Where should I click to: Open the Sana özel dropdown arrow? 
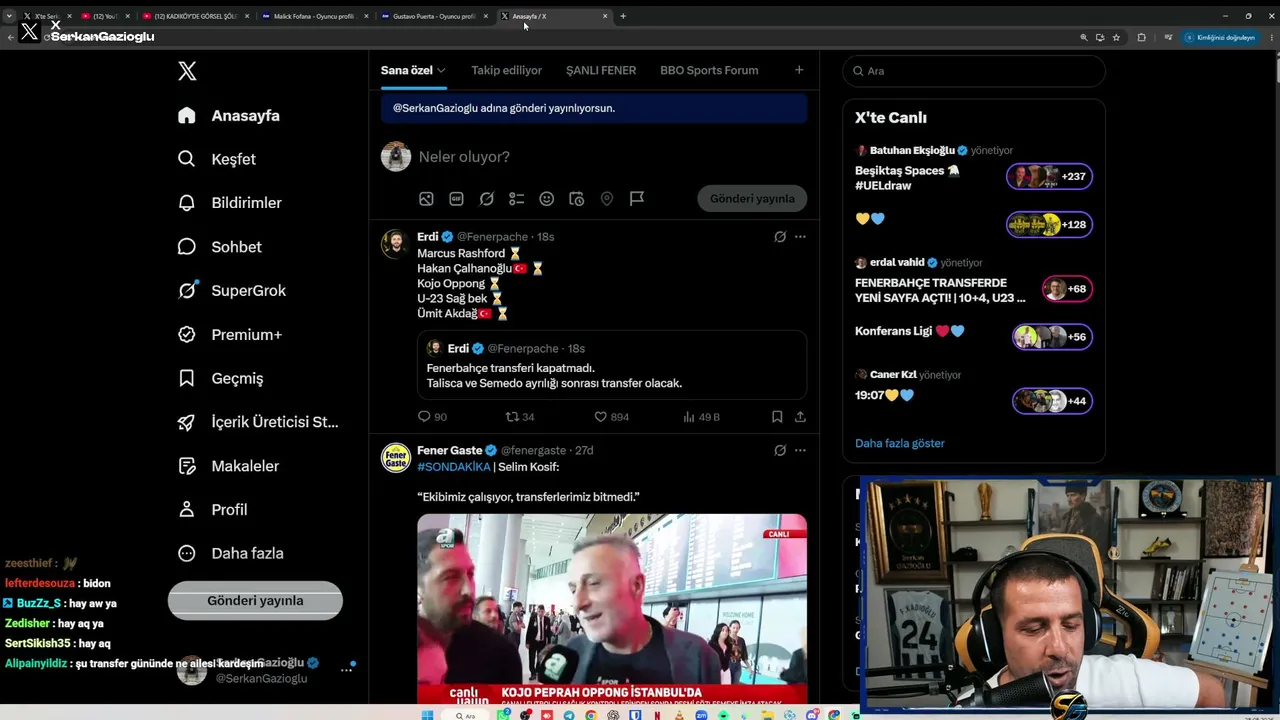441,71
